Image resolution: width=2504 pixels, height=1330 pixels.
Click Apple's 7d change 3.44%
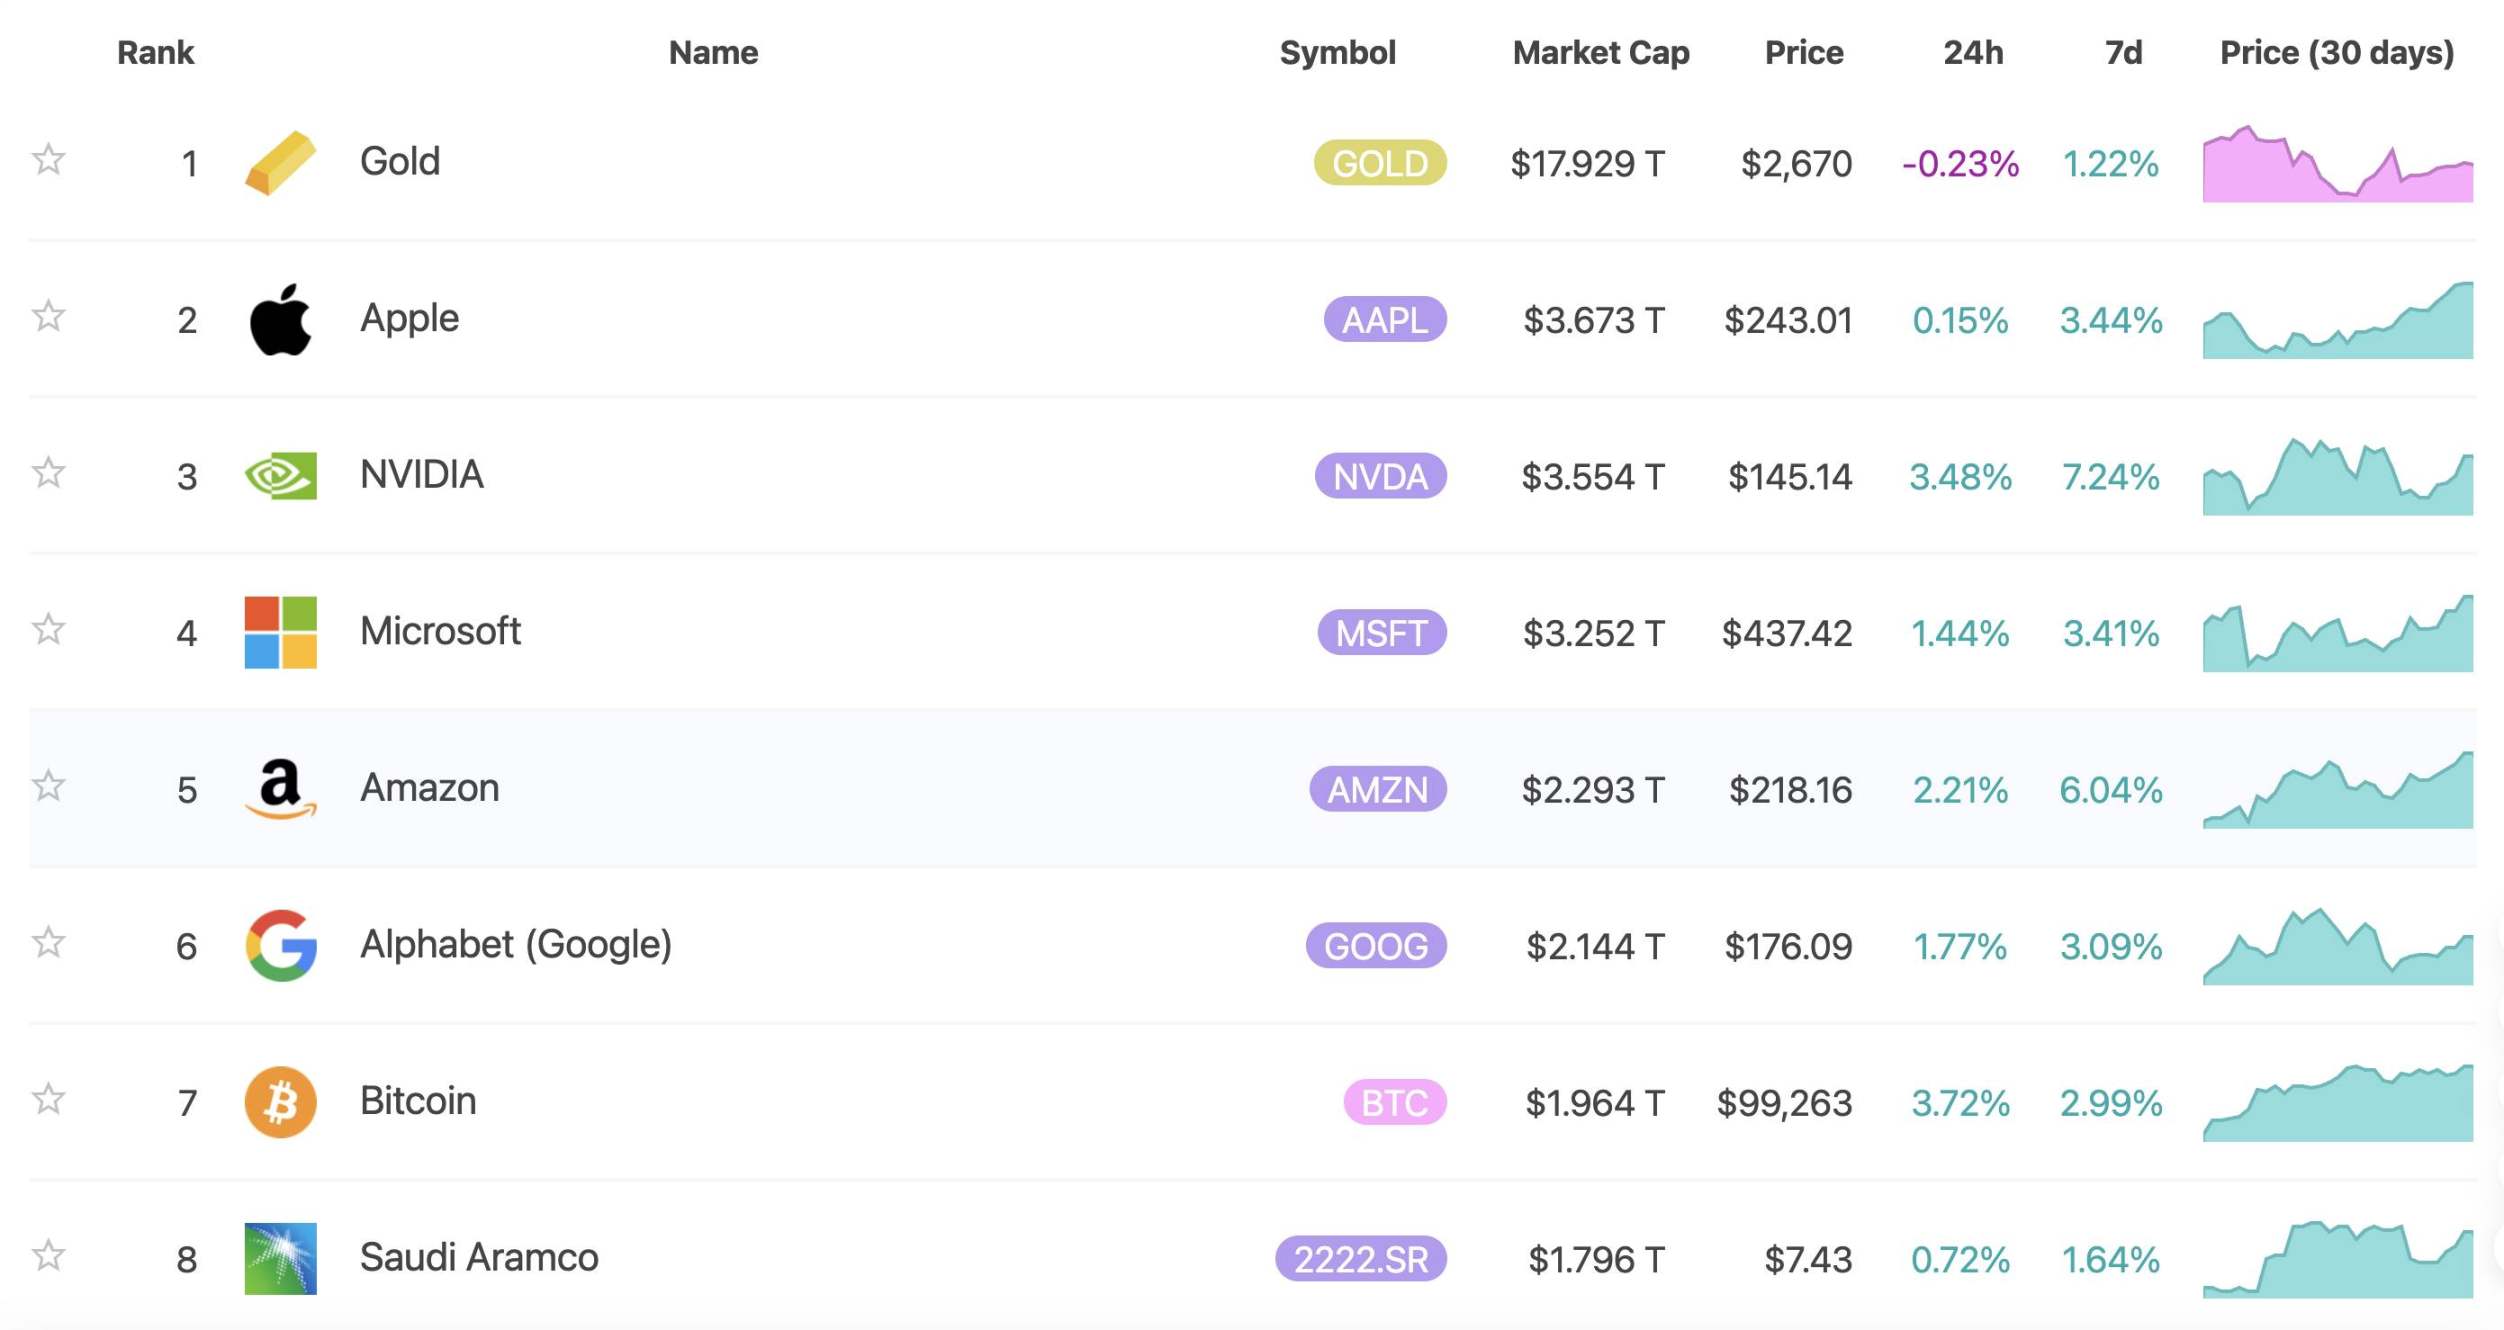[x=2111, y=320]
